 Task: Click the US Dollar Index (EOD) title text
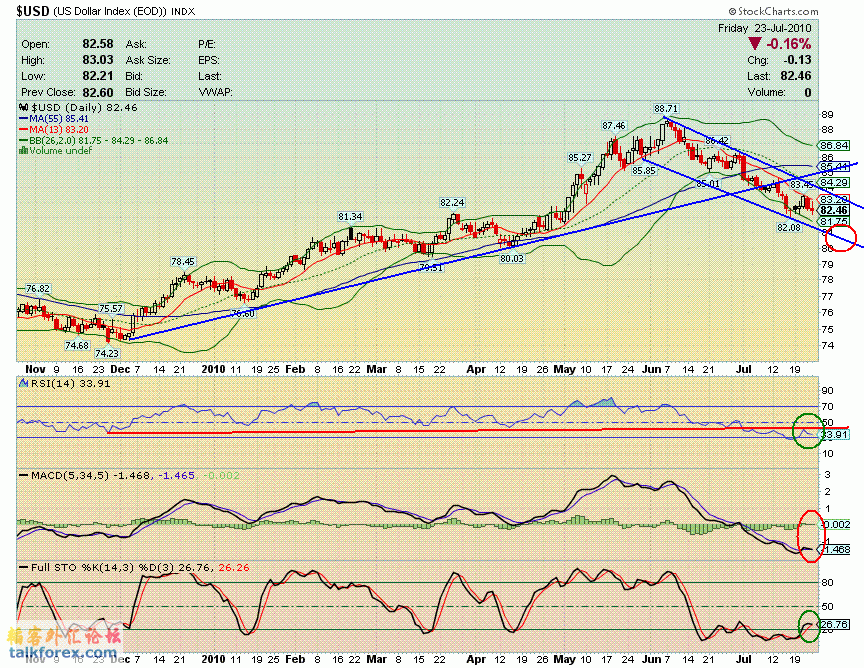[110, 11]
